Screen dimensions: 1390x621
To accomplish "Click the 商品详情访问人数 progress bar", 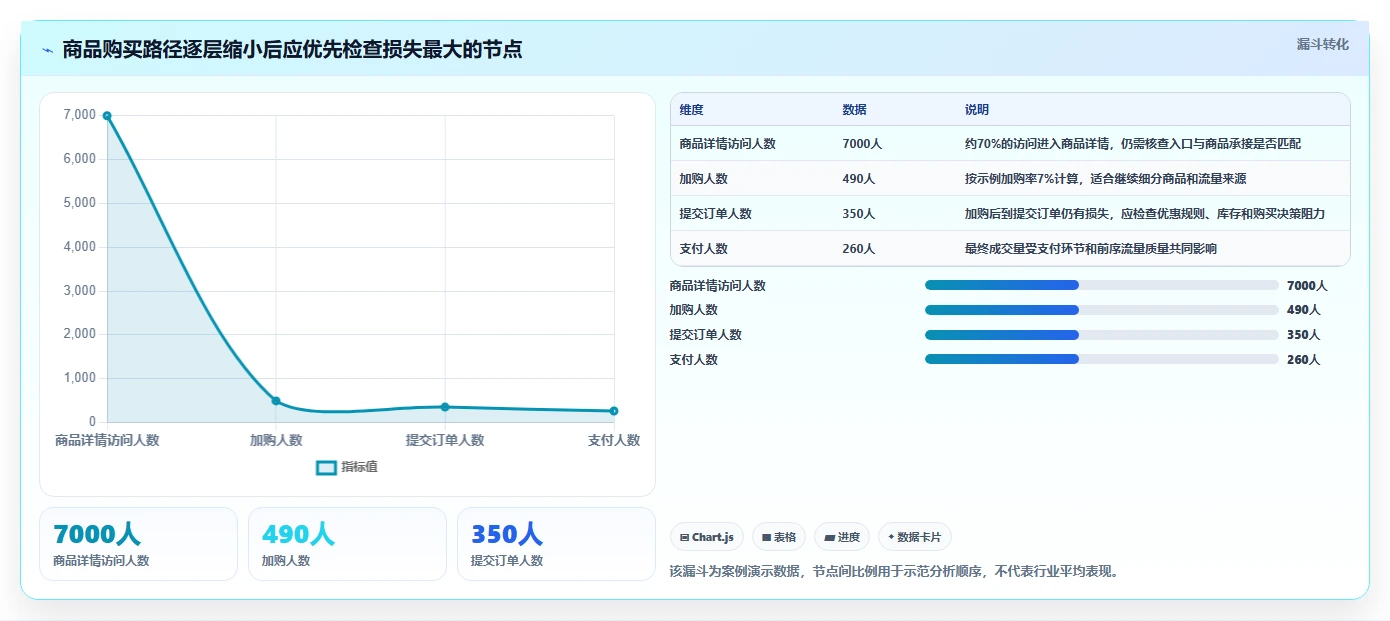I will pyautogui.click(x=1101, y=285).
